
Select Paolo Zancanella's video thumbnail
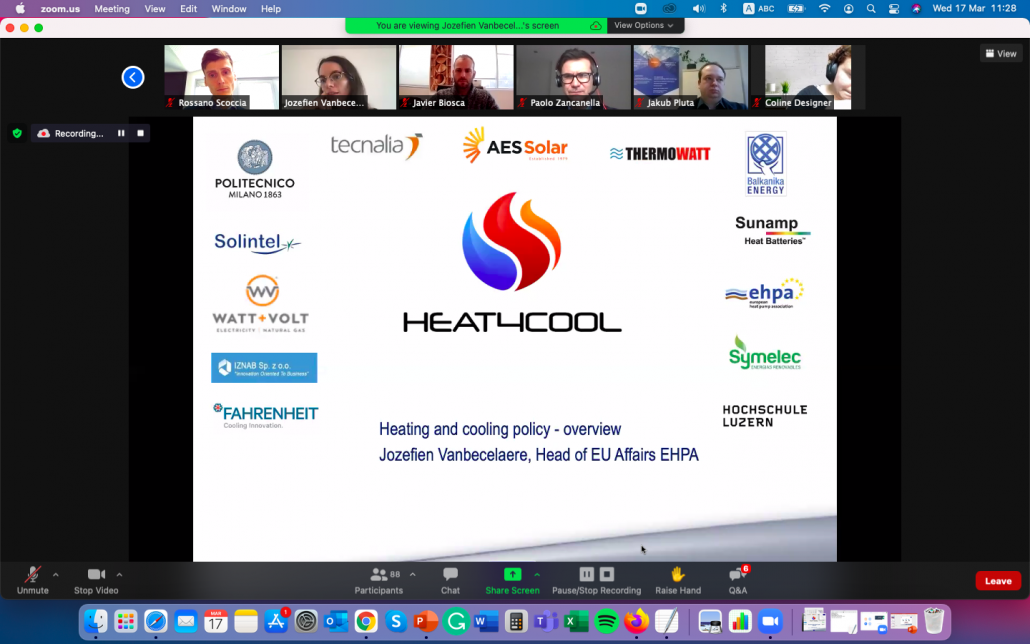573,77
